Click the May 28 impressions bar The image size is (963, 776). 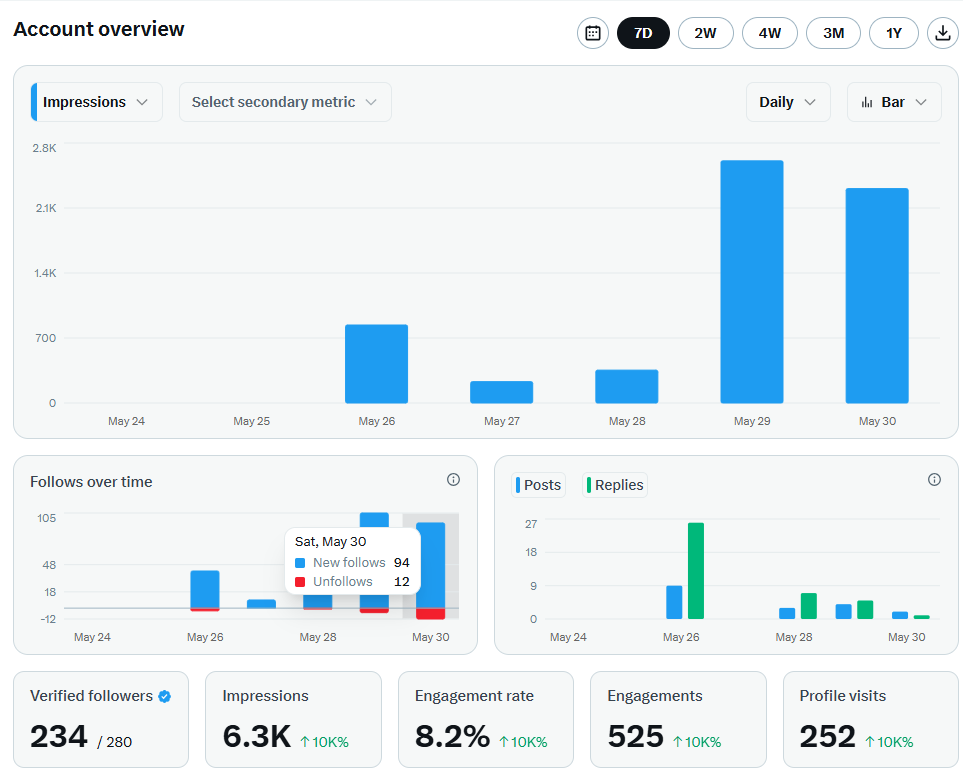626,387
